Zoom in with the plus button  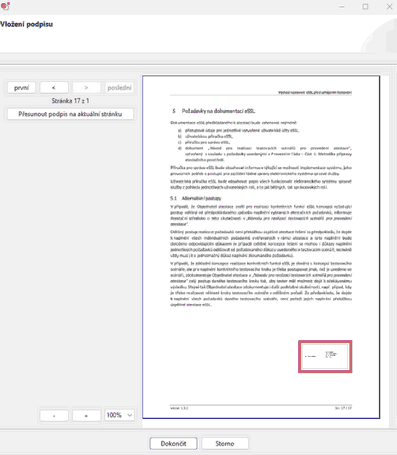86,415
